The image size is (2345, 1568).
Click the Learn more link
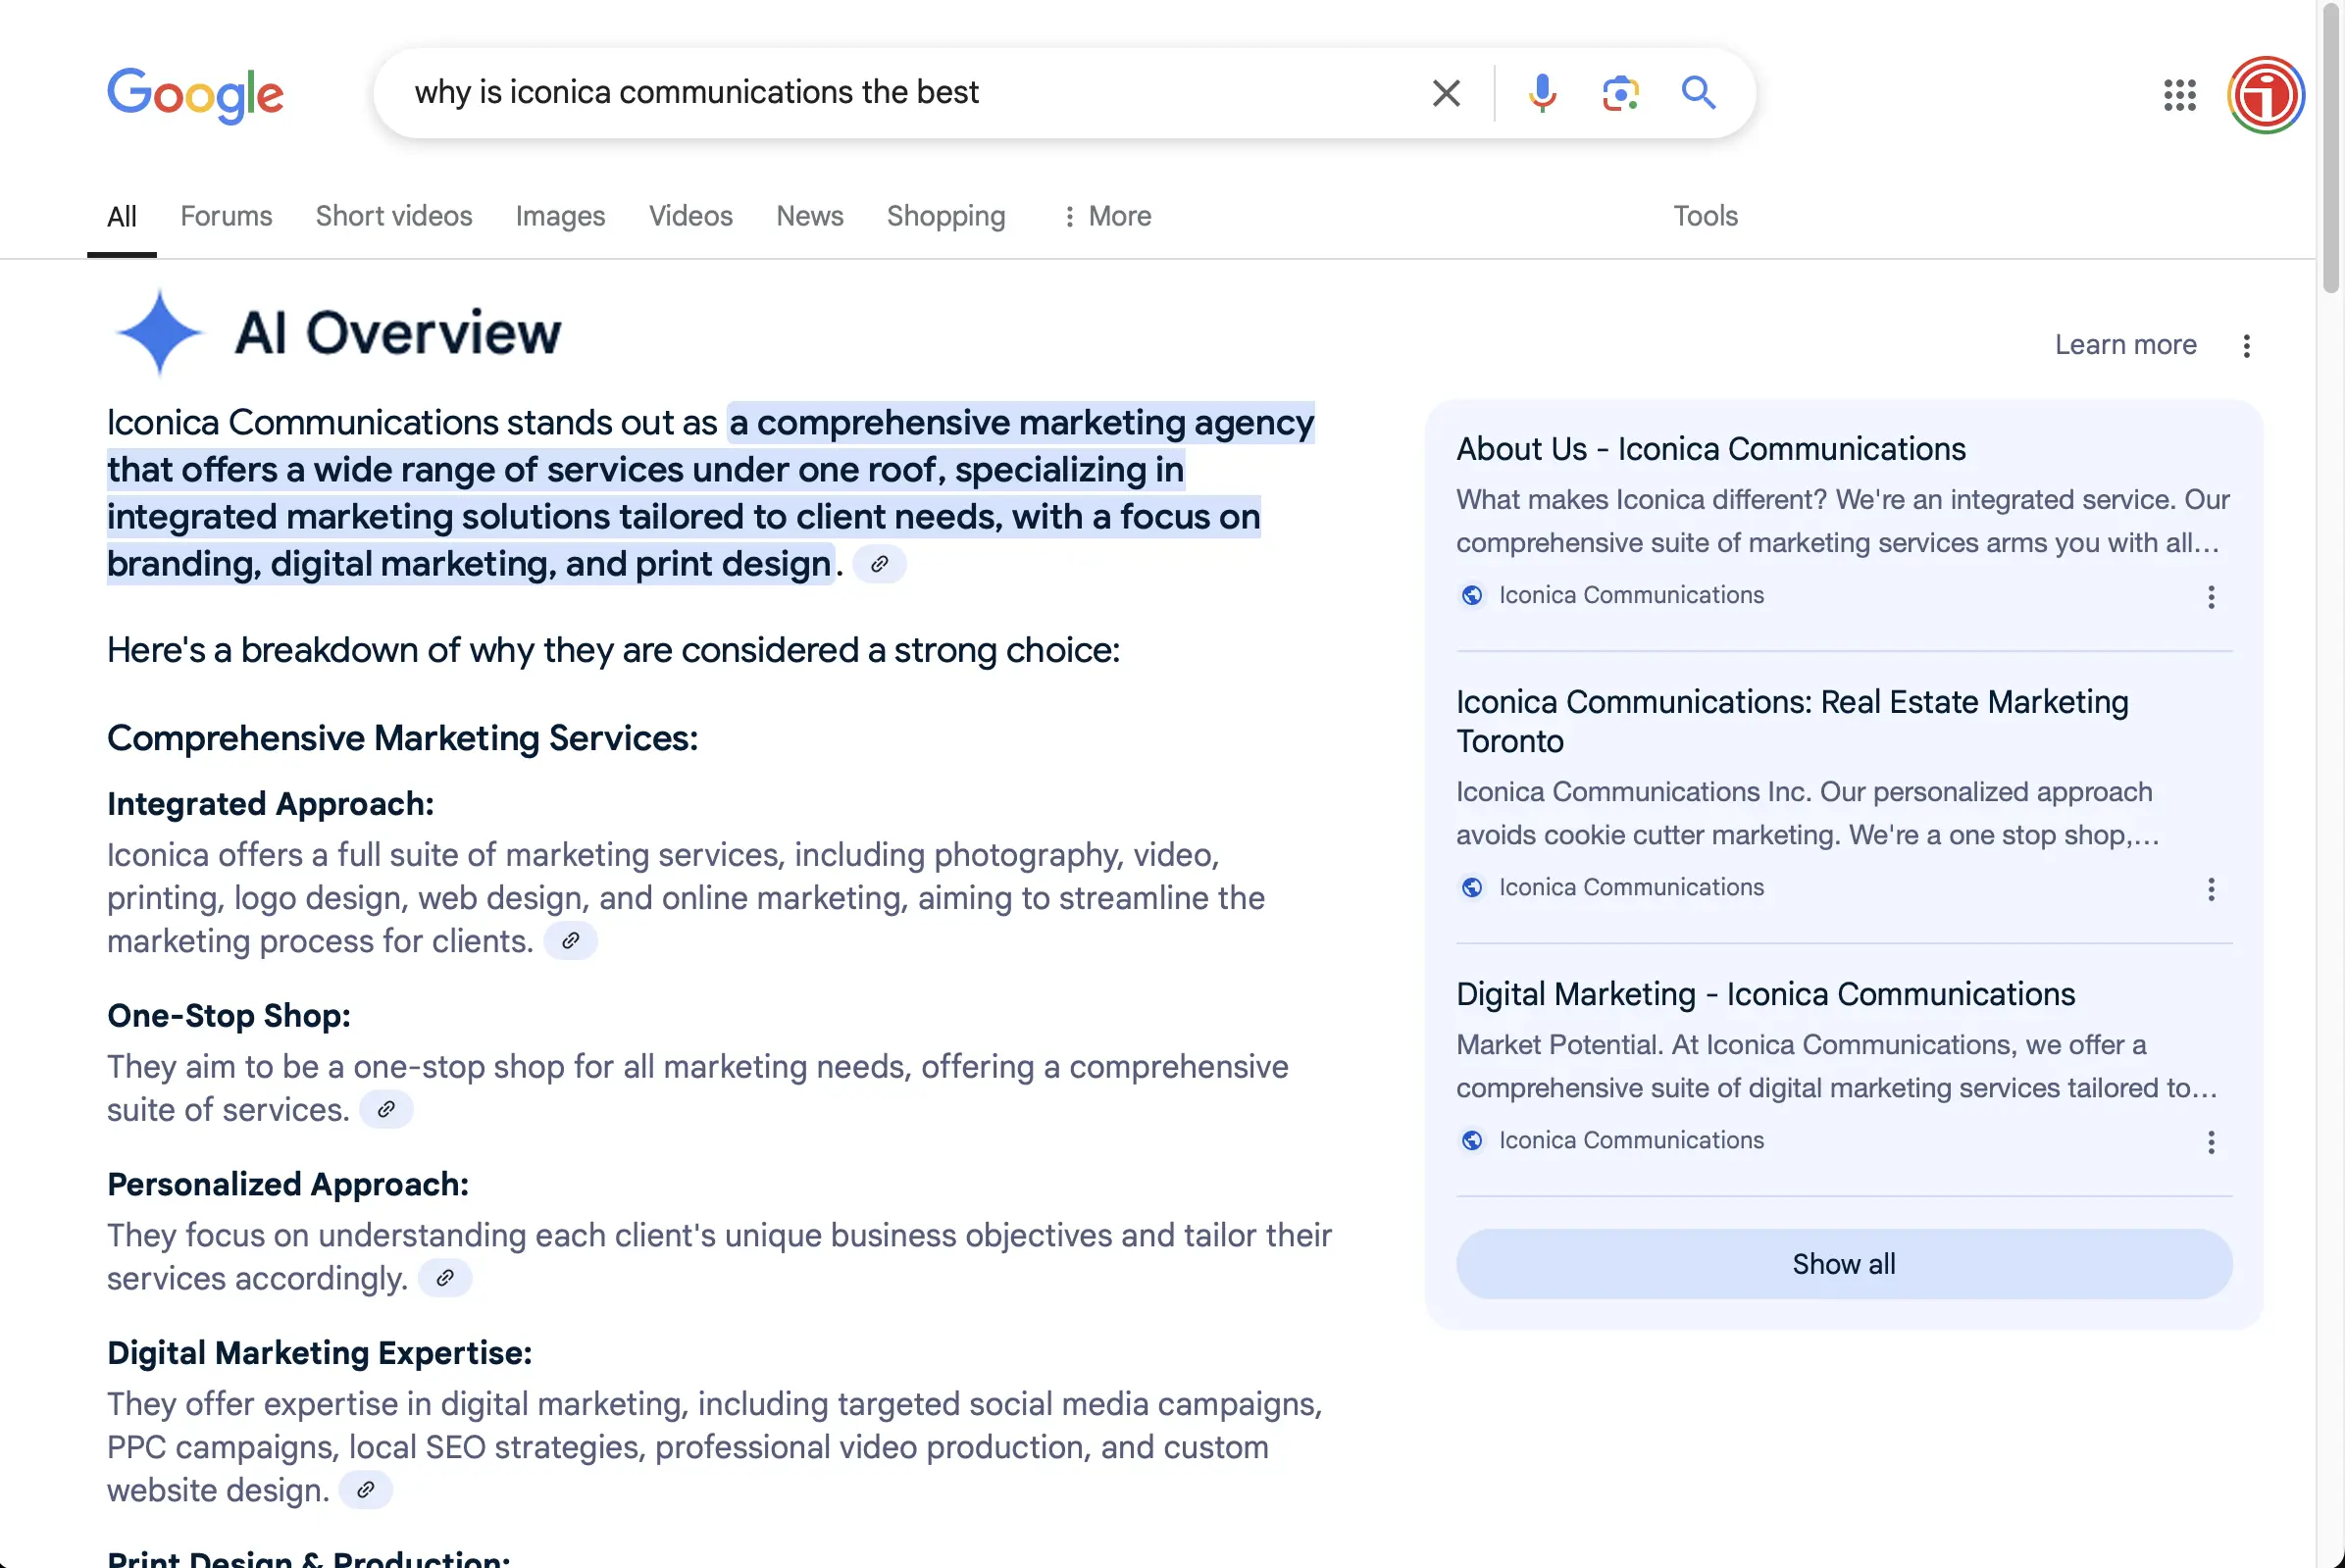pyautogui.click(x=2125, y=345)
